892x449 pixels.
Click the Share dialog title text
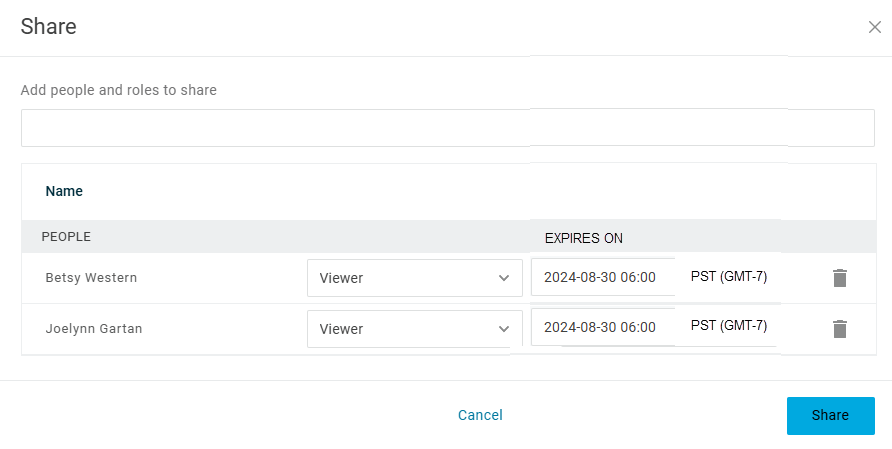pyautogui.click(x=48, y=27)
